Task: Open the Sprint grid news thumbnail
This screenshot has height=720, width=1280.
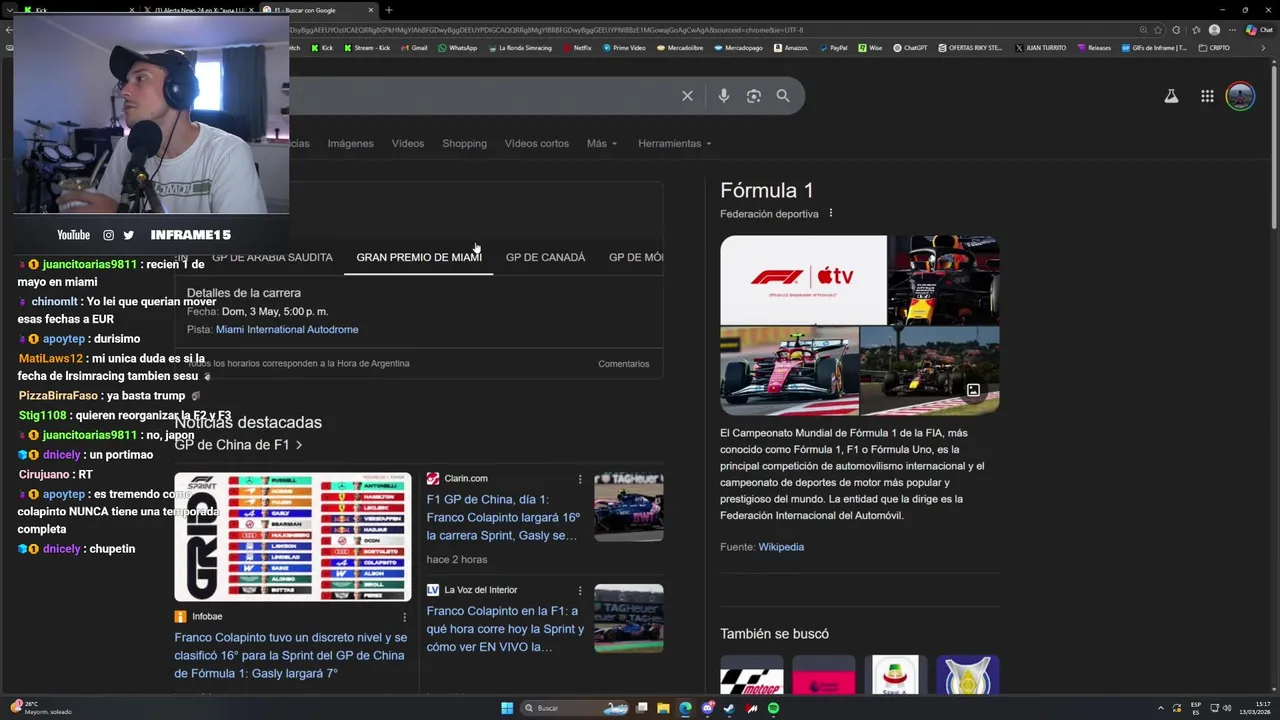Action: pos(292,537)
